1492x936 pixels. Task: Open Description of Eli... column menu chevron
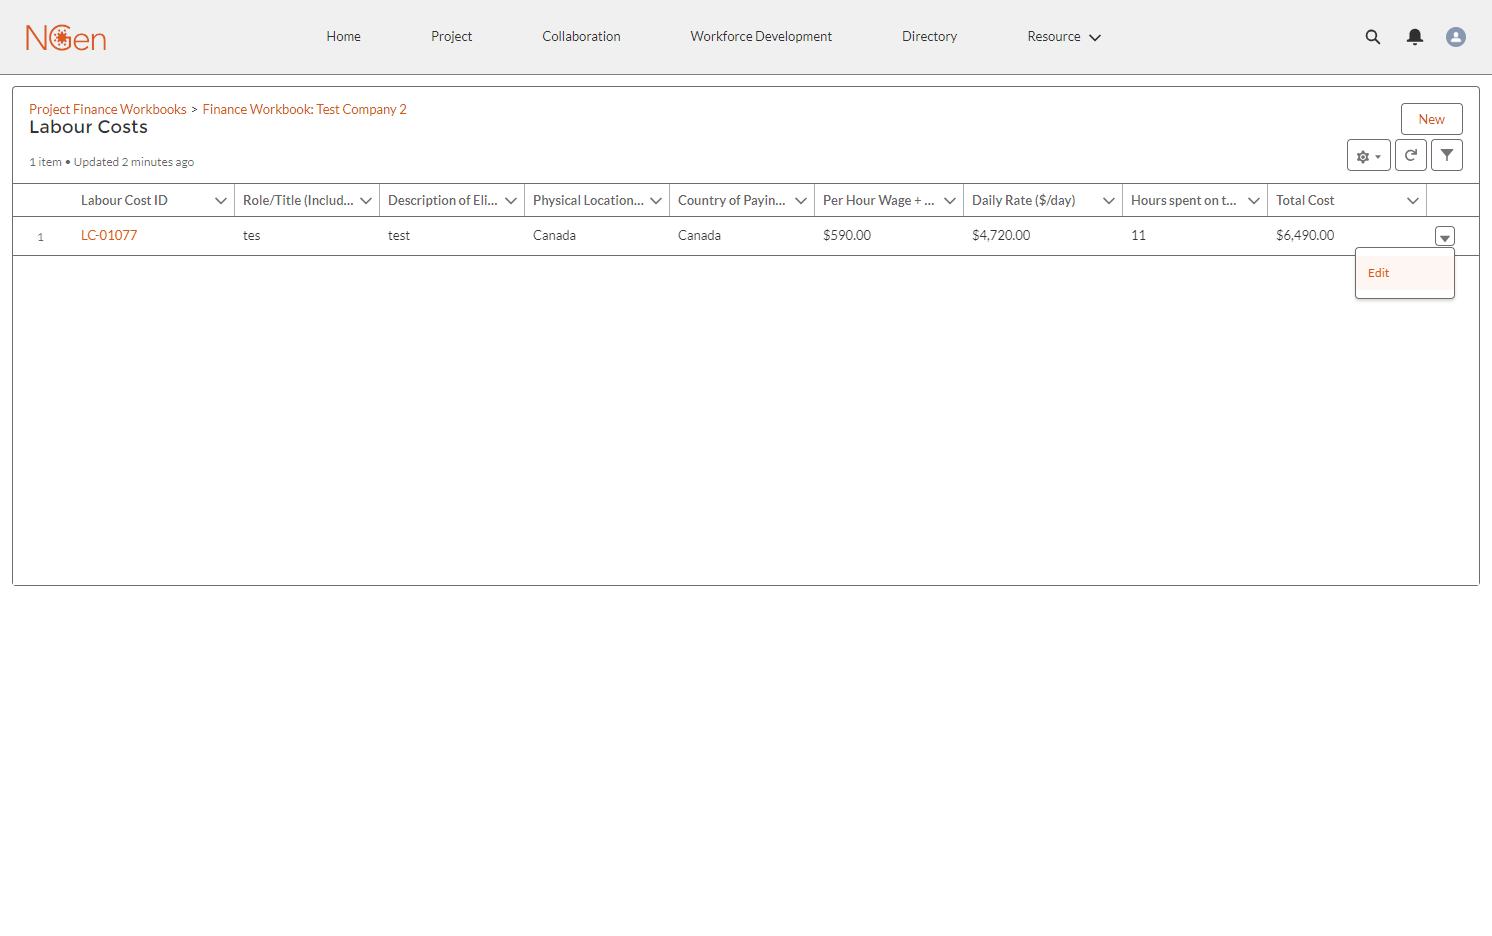coord(511,201)
